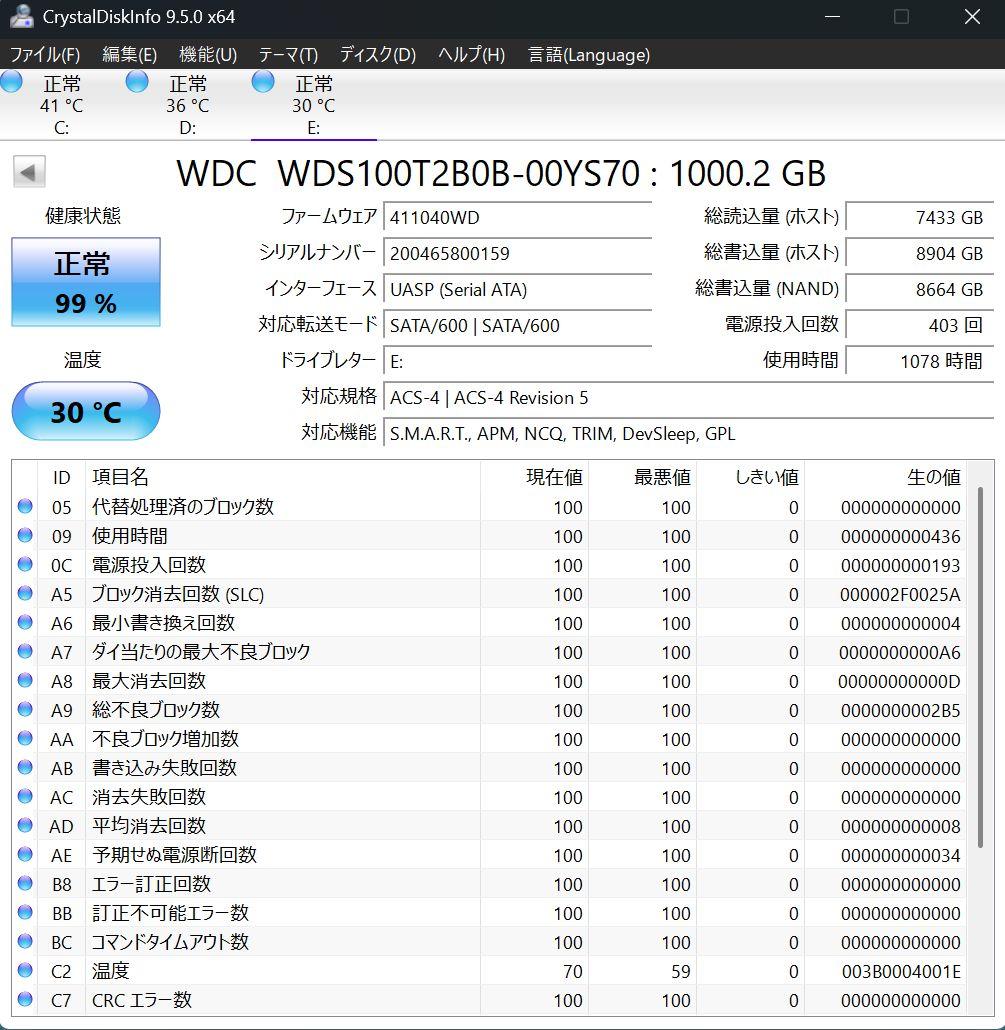This screenshot has width=1005, height=1030.
Task: Click the blue dot beside 不良ブロック増加数 row
Action: (25, 739)
